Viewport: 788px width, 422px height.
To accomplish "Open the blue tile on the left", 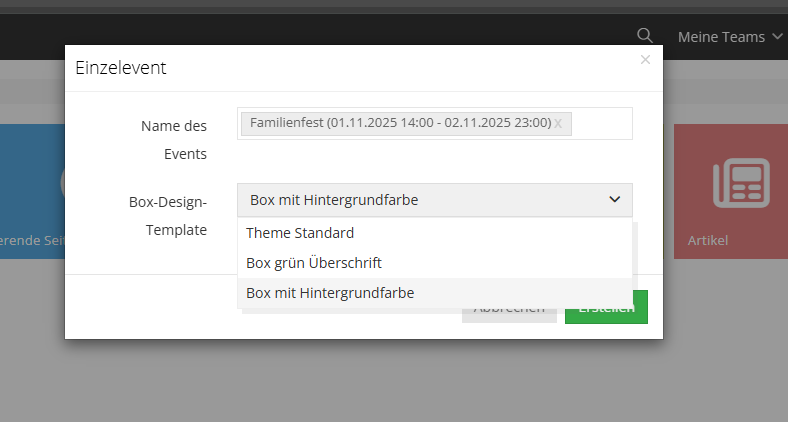I will (x=32, y=191).
